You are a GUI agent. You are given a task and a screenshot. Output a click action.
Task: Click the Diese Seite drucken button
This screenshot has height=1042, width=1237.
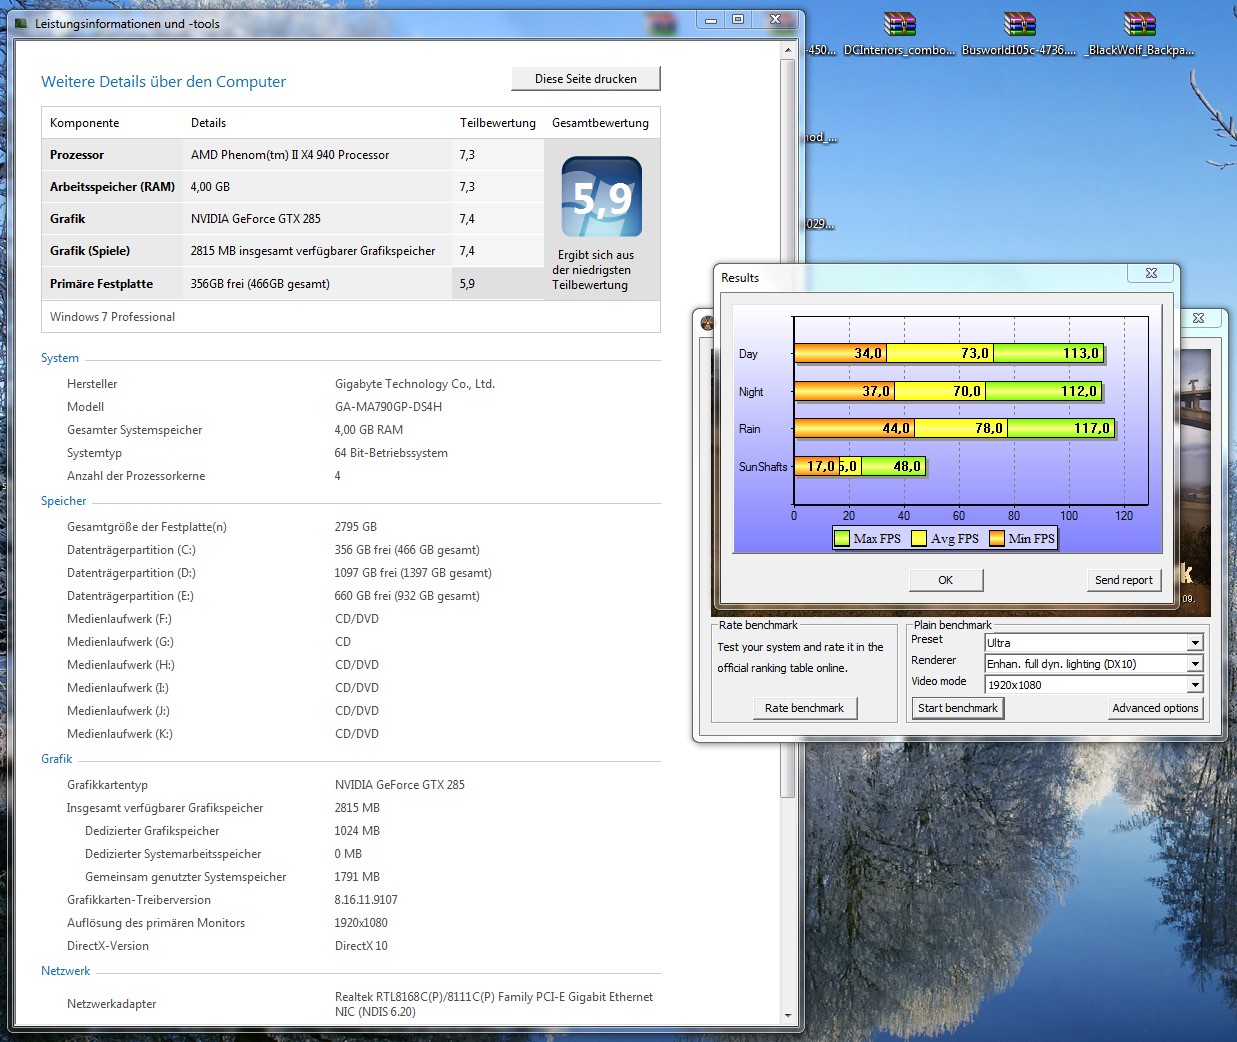586,79
